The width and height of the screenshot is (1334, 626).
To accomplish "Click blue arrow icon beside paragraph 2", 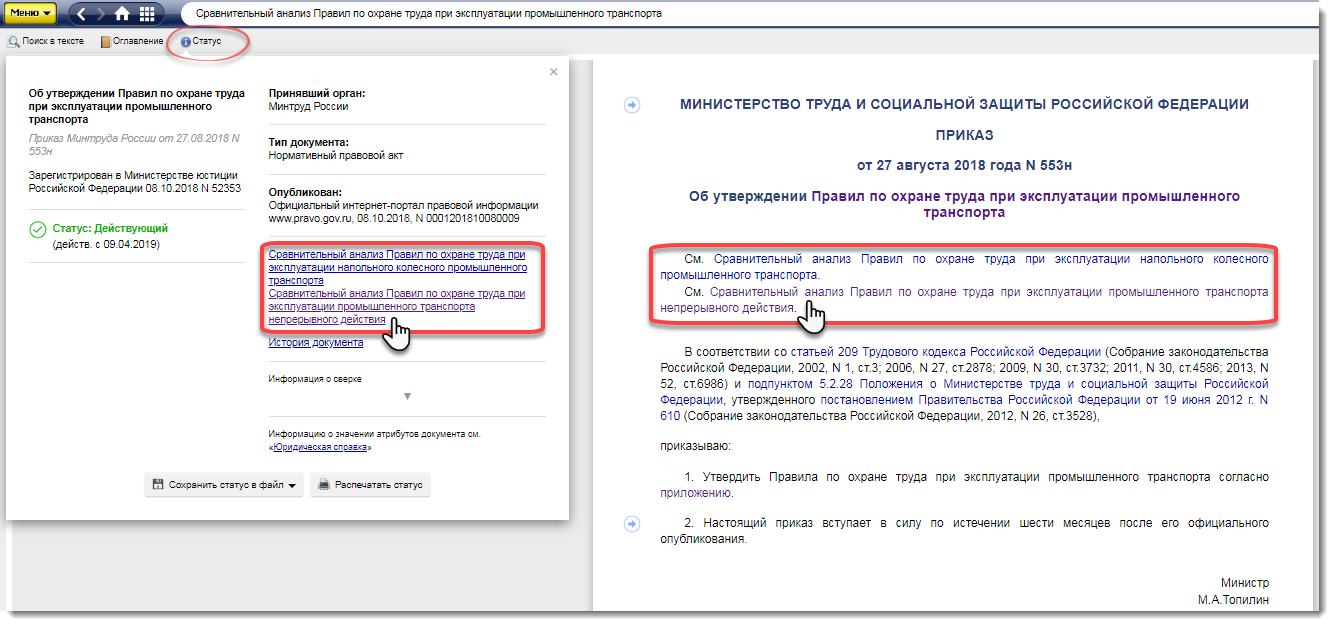I will 632,523.
